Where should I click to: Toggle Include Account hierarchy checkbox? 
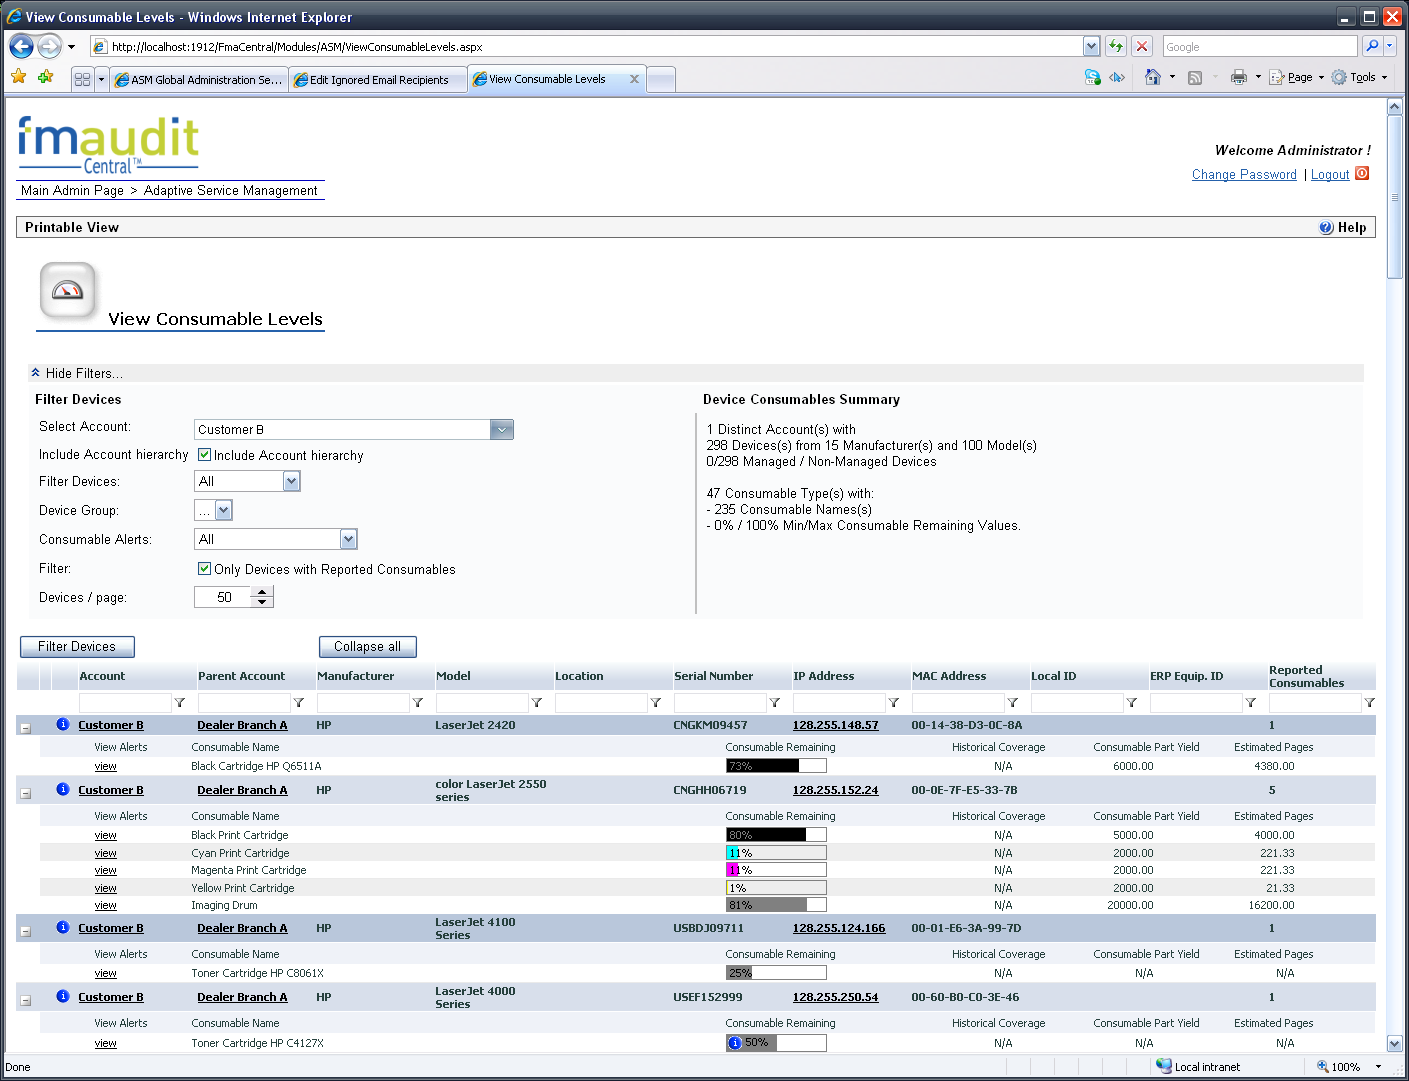(204, 454)
